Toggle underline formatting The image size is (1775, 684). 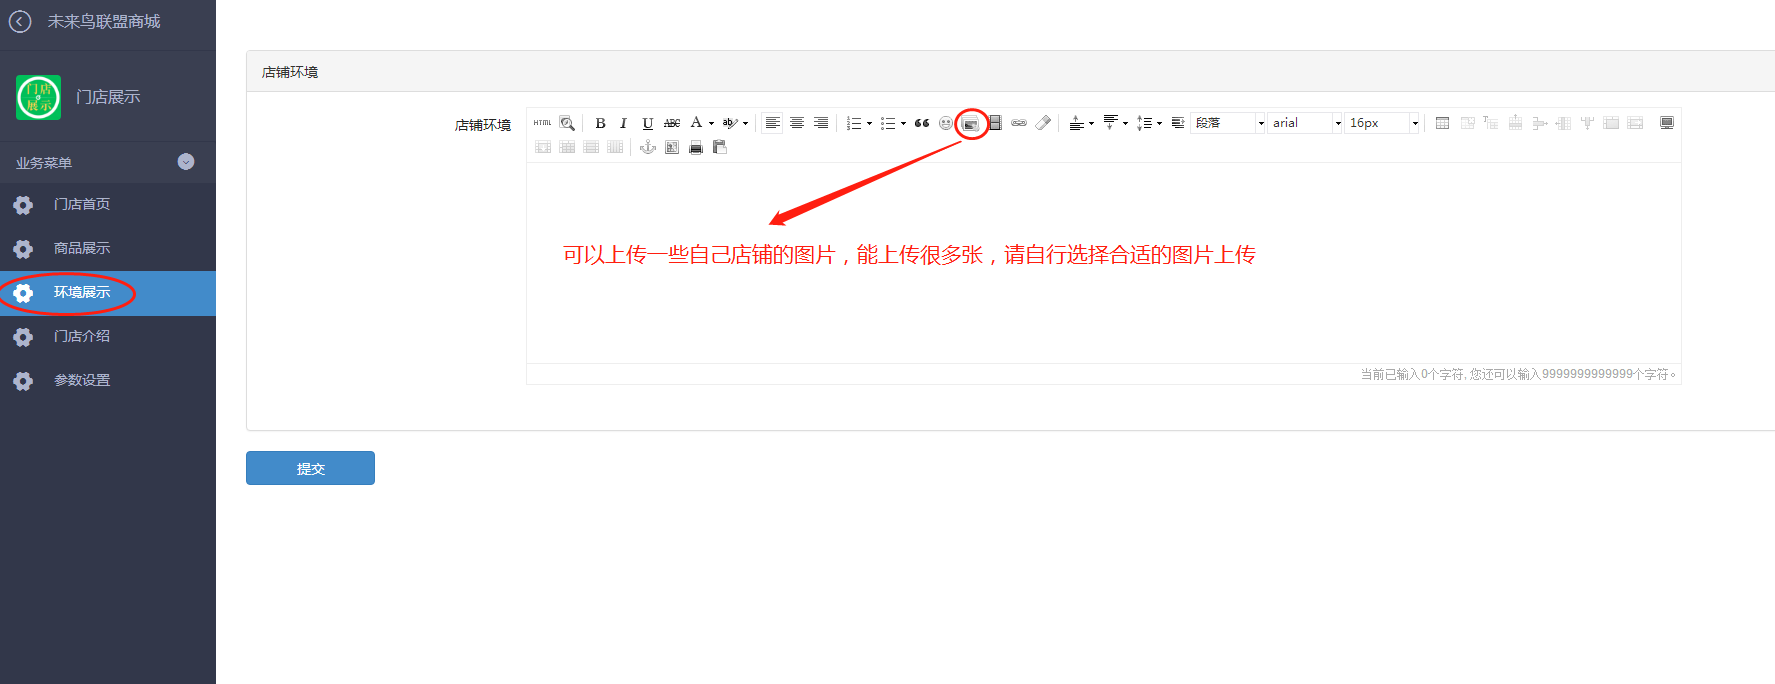pyautogui.click(x=647, y=123)
